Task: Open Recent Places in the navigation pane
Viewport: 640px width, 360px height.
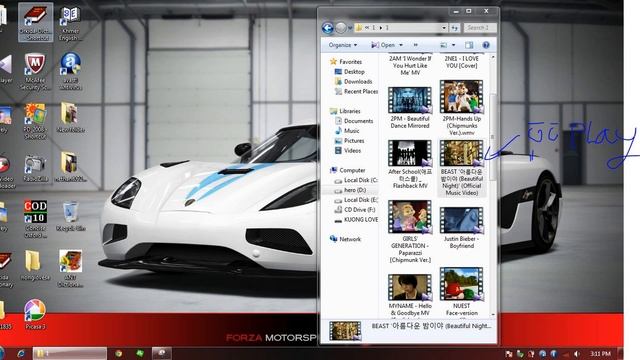Action: (x=356, y=91)
